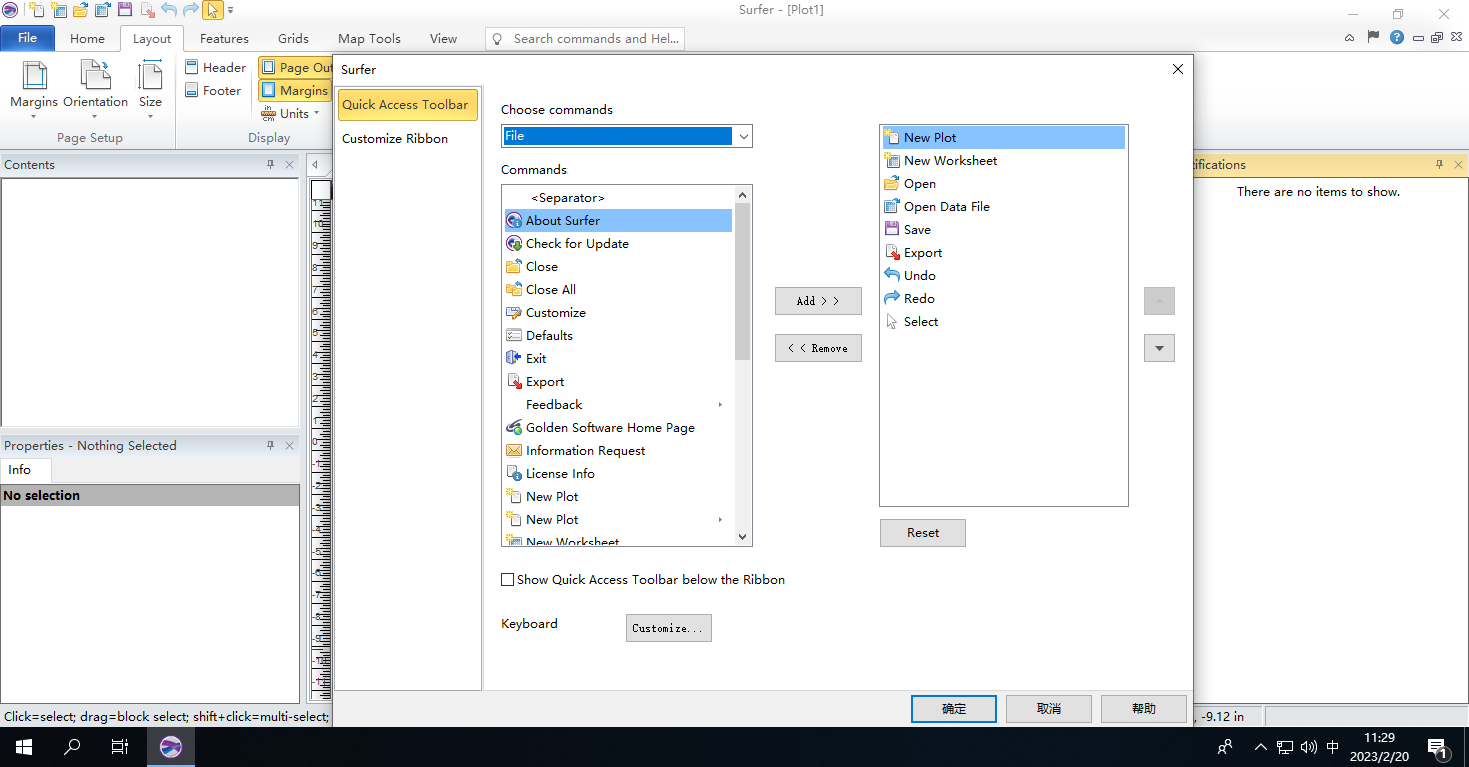
Task: Click the Help question mark icon
Action: click(1396, 38)
